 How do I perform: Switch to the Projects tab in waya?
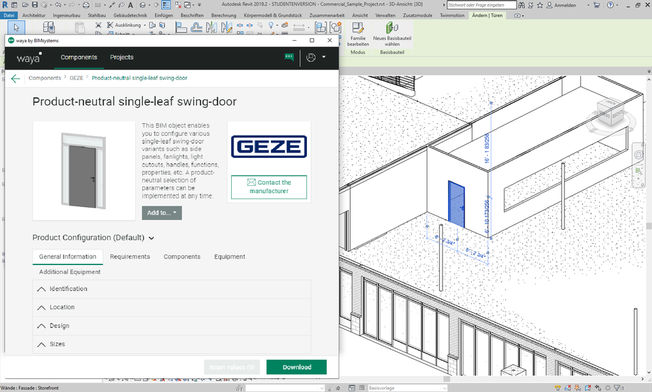121,57
